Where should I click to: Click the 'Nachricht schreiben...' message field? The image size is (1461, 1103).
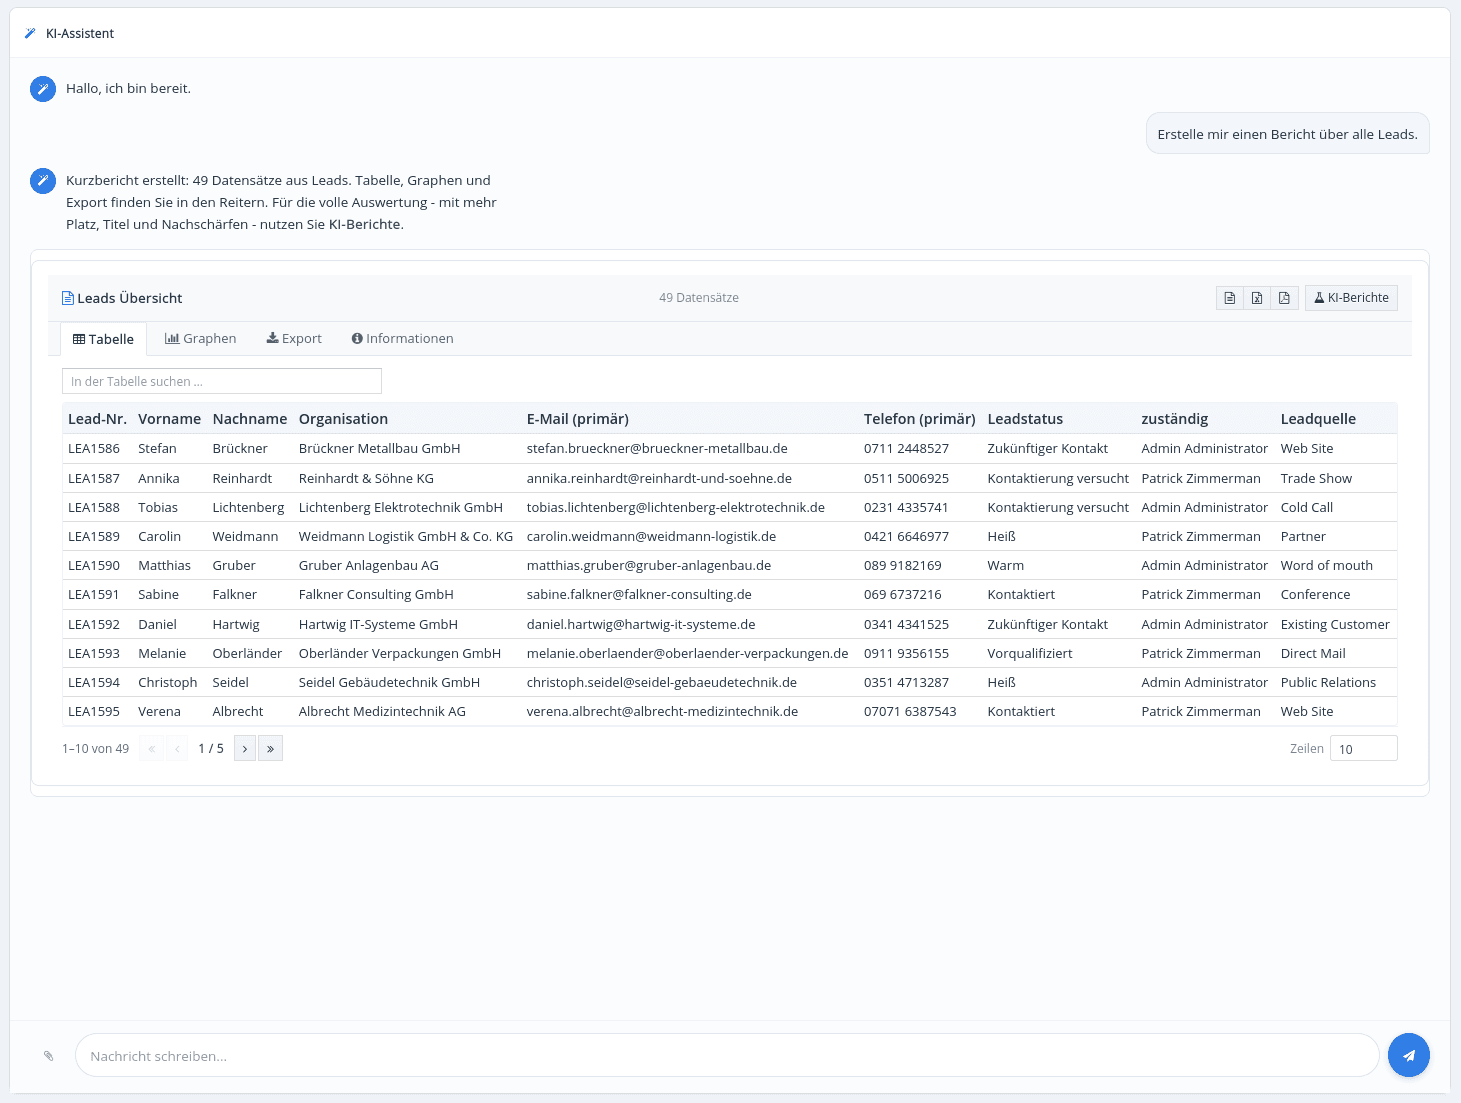(727, 1056)
